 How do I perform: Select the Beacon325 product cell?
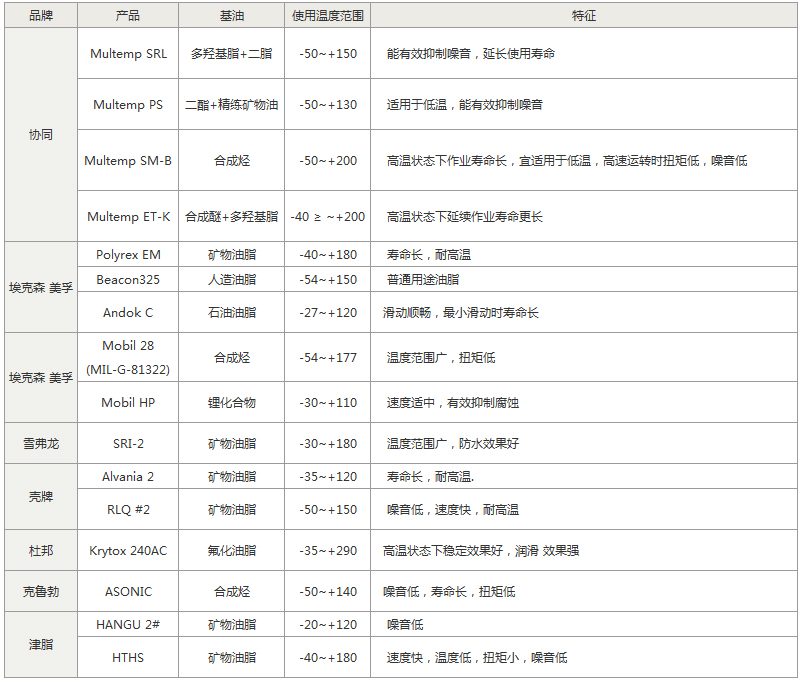pyautogui.click(x=128, y=280)
